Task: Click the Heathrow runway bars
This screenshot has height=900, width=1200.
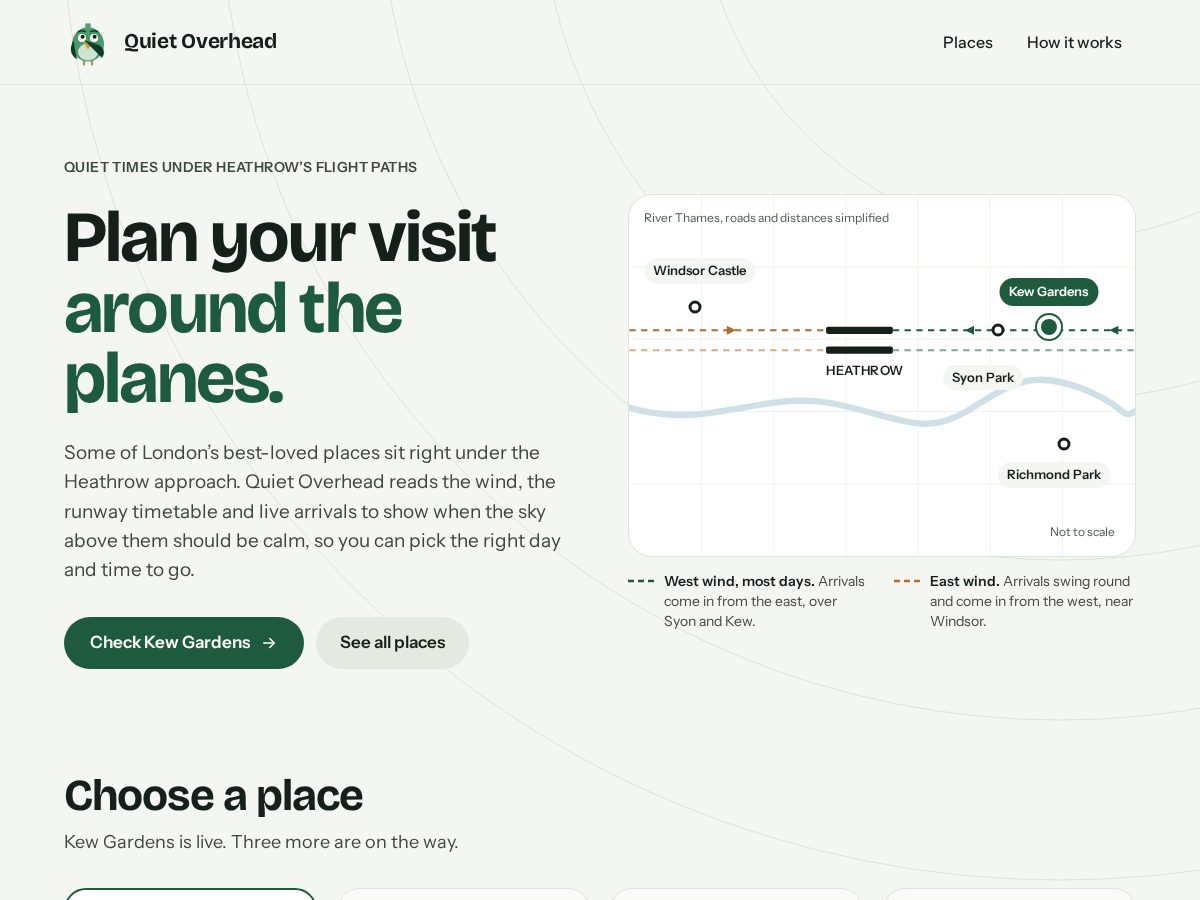Action: tap(859, 340)
